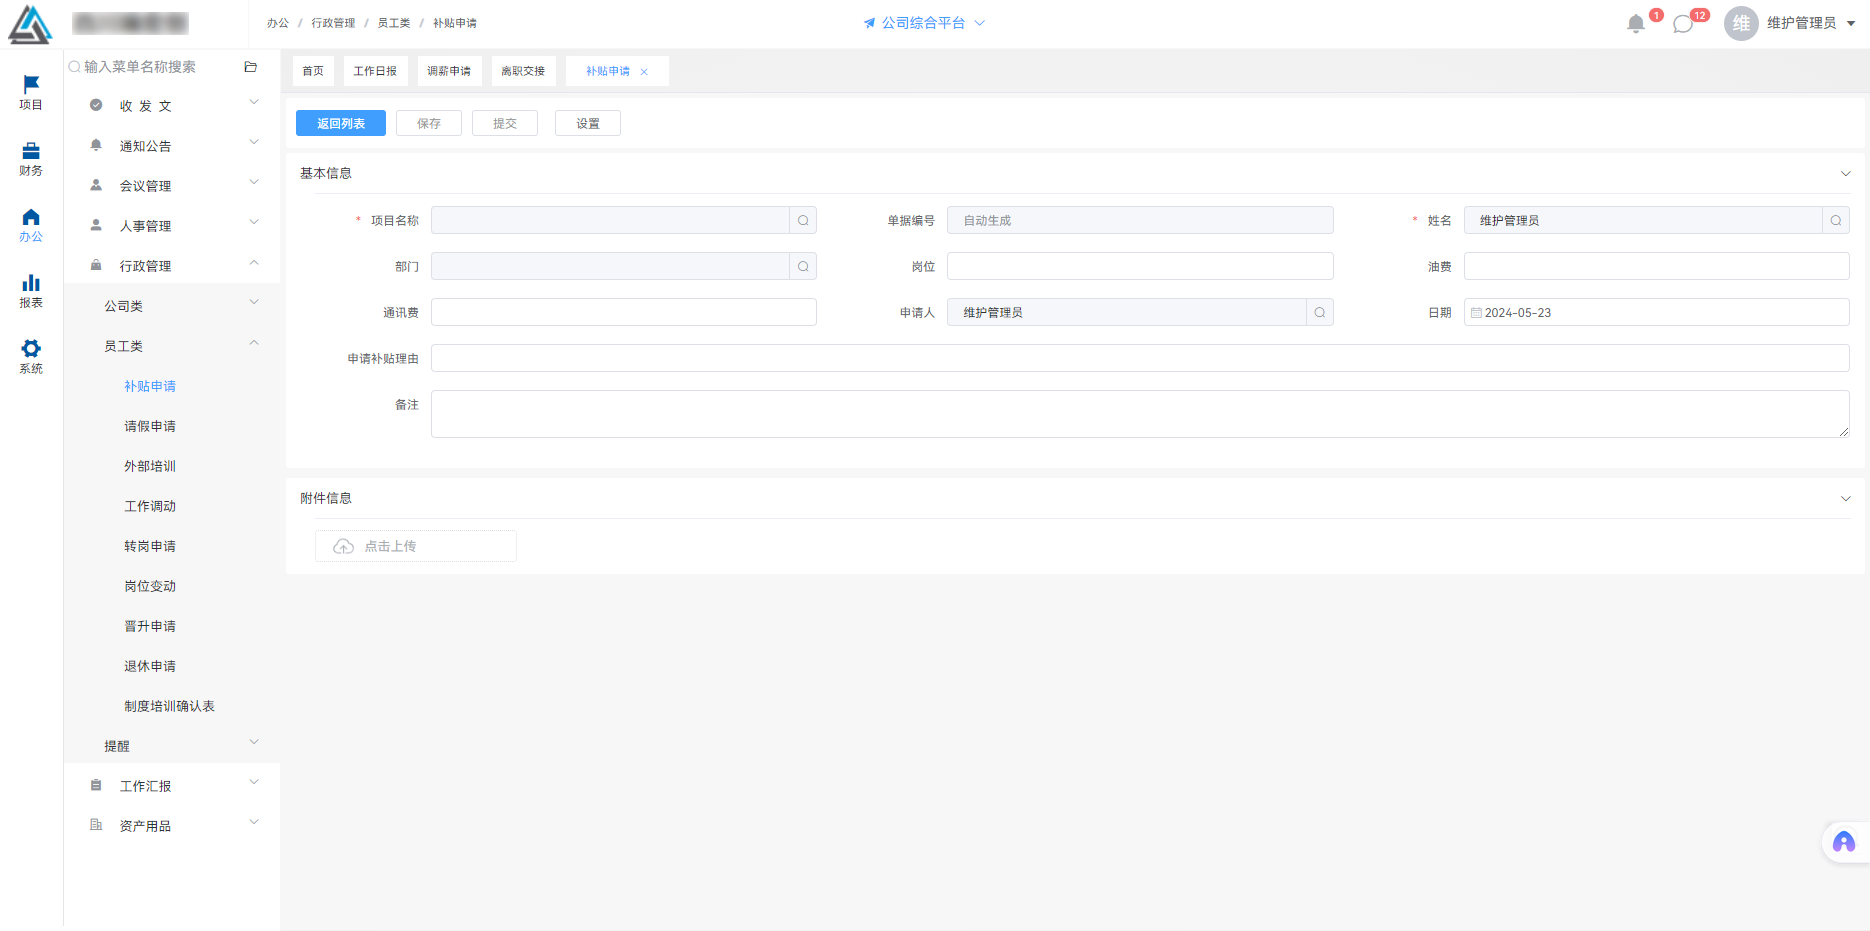The height and width of the screenshot is (931, 1870).
Task: Open 岗位变动 in sidebar
Action: coord(150,586)
